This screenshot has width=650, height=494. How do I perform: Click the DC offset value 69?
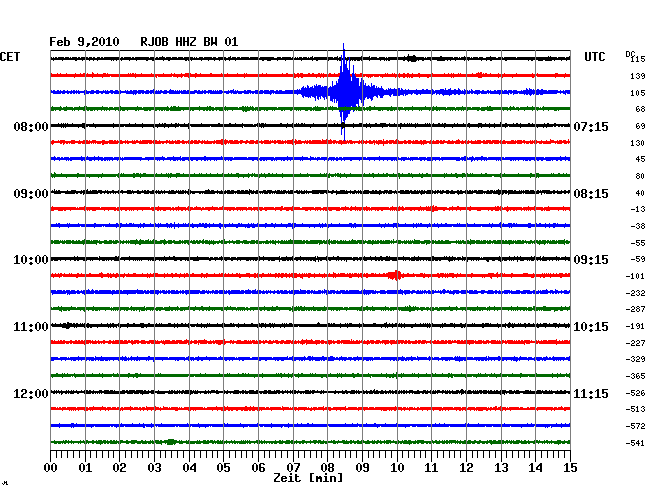click(640, 126)
